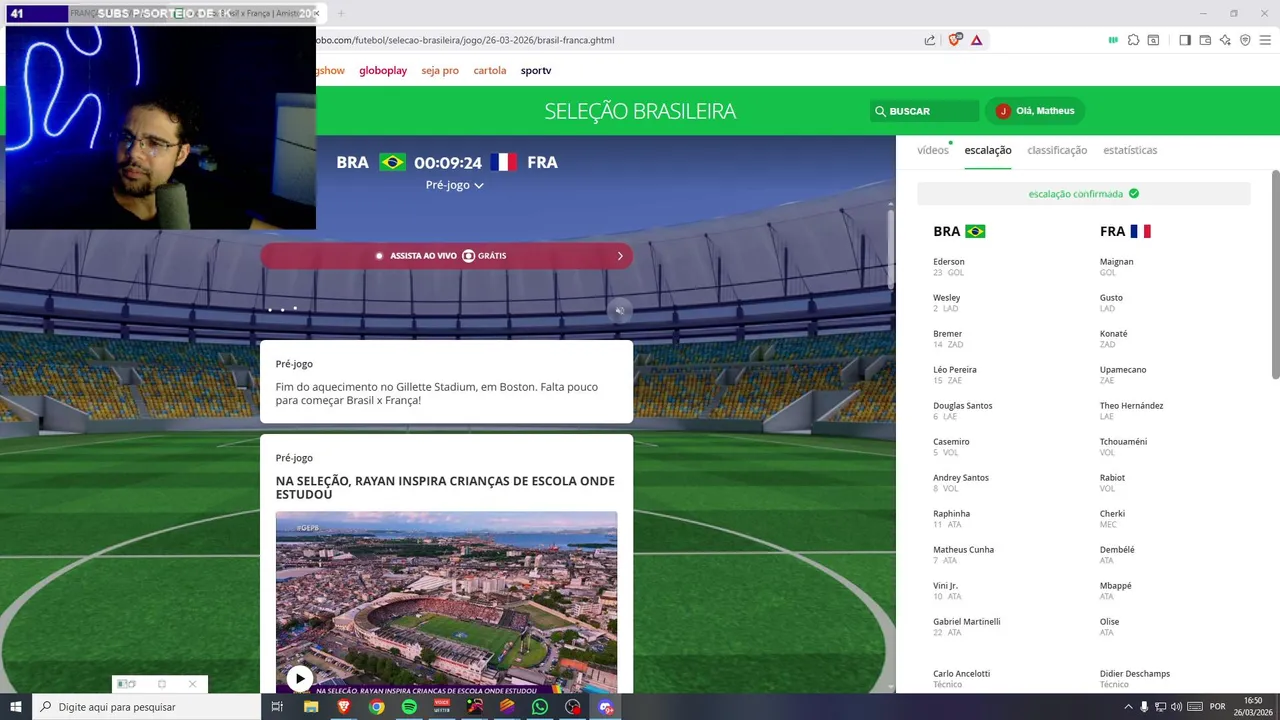The height and width of the screenshot is (720, 1280).
Task: Open the globoplay nav link
Action: point(383,70)
